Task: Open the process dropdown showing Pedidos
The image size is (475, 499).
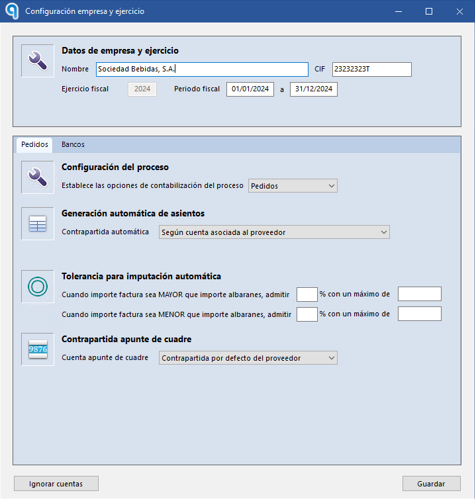Action: tap(293, 186)
